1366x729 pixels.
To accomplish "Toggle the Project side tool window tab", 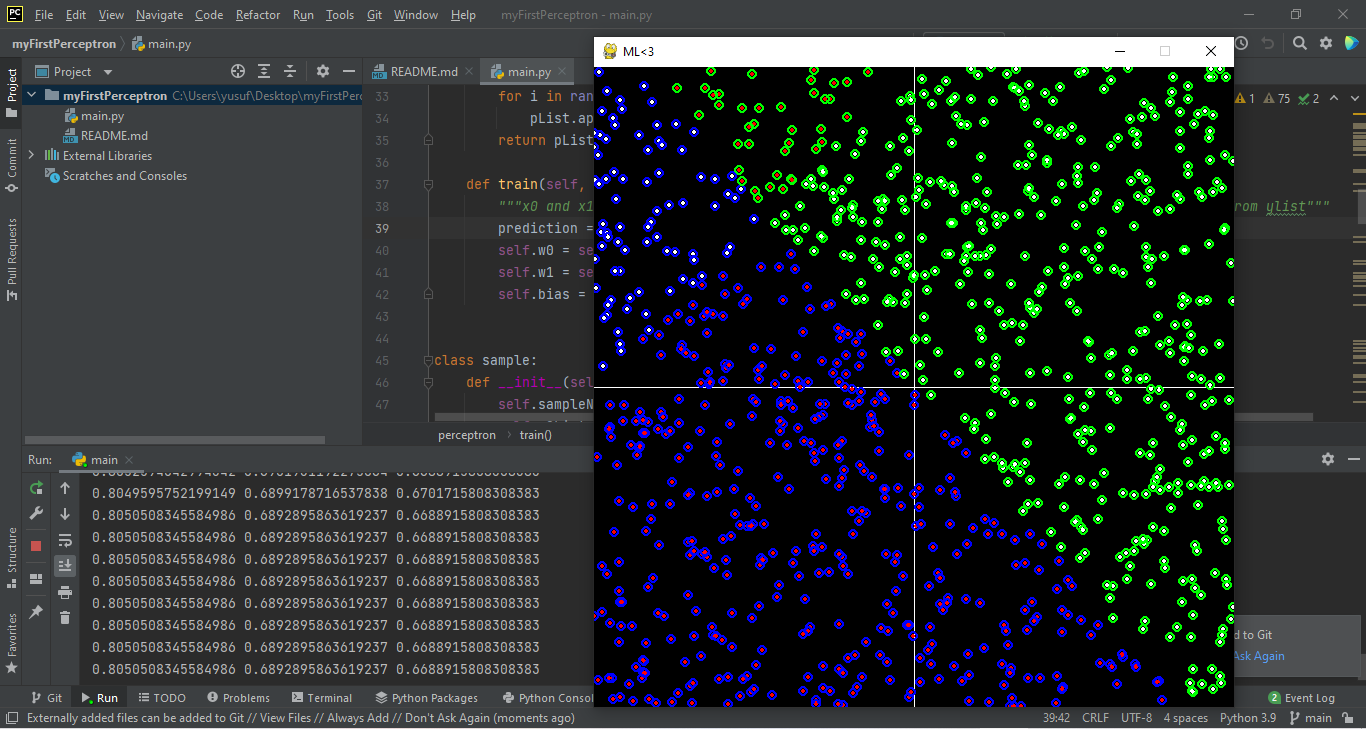I will coord(12,93).
